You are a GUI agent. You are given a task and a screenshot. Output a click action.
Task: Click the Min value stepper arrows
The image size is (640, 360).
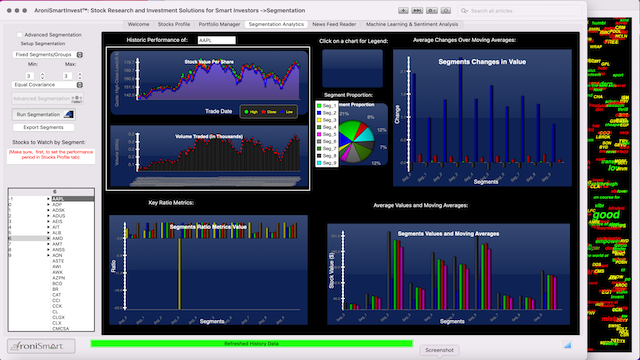pyautogui.click(x=42, y=76)
